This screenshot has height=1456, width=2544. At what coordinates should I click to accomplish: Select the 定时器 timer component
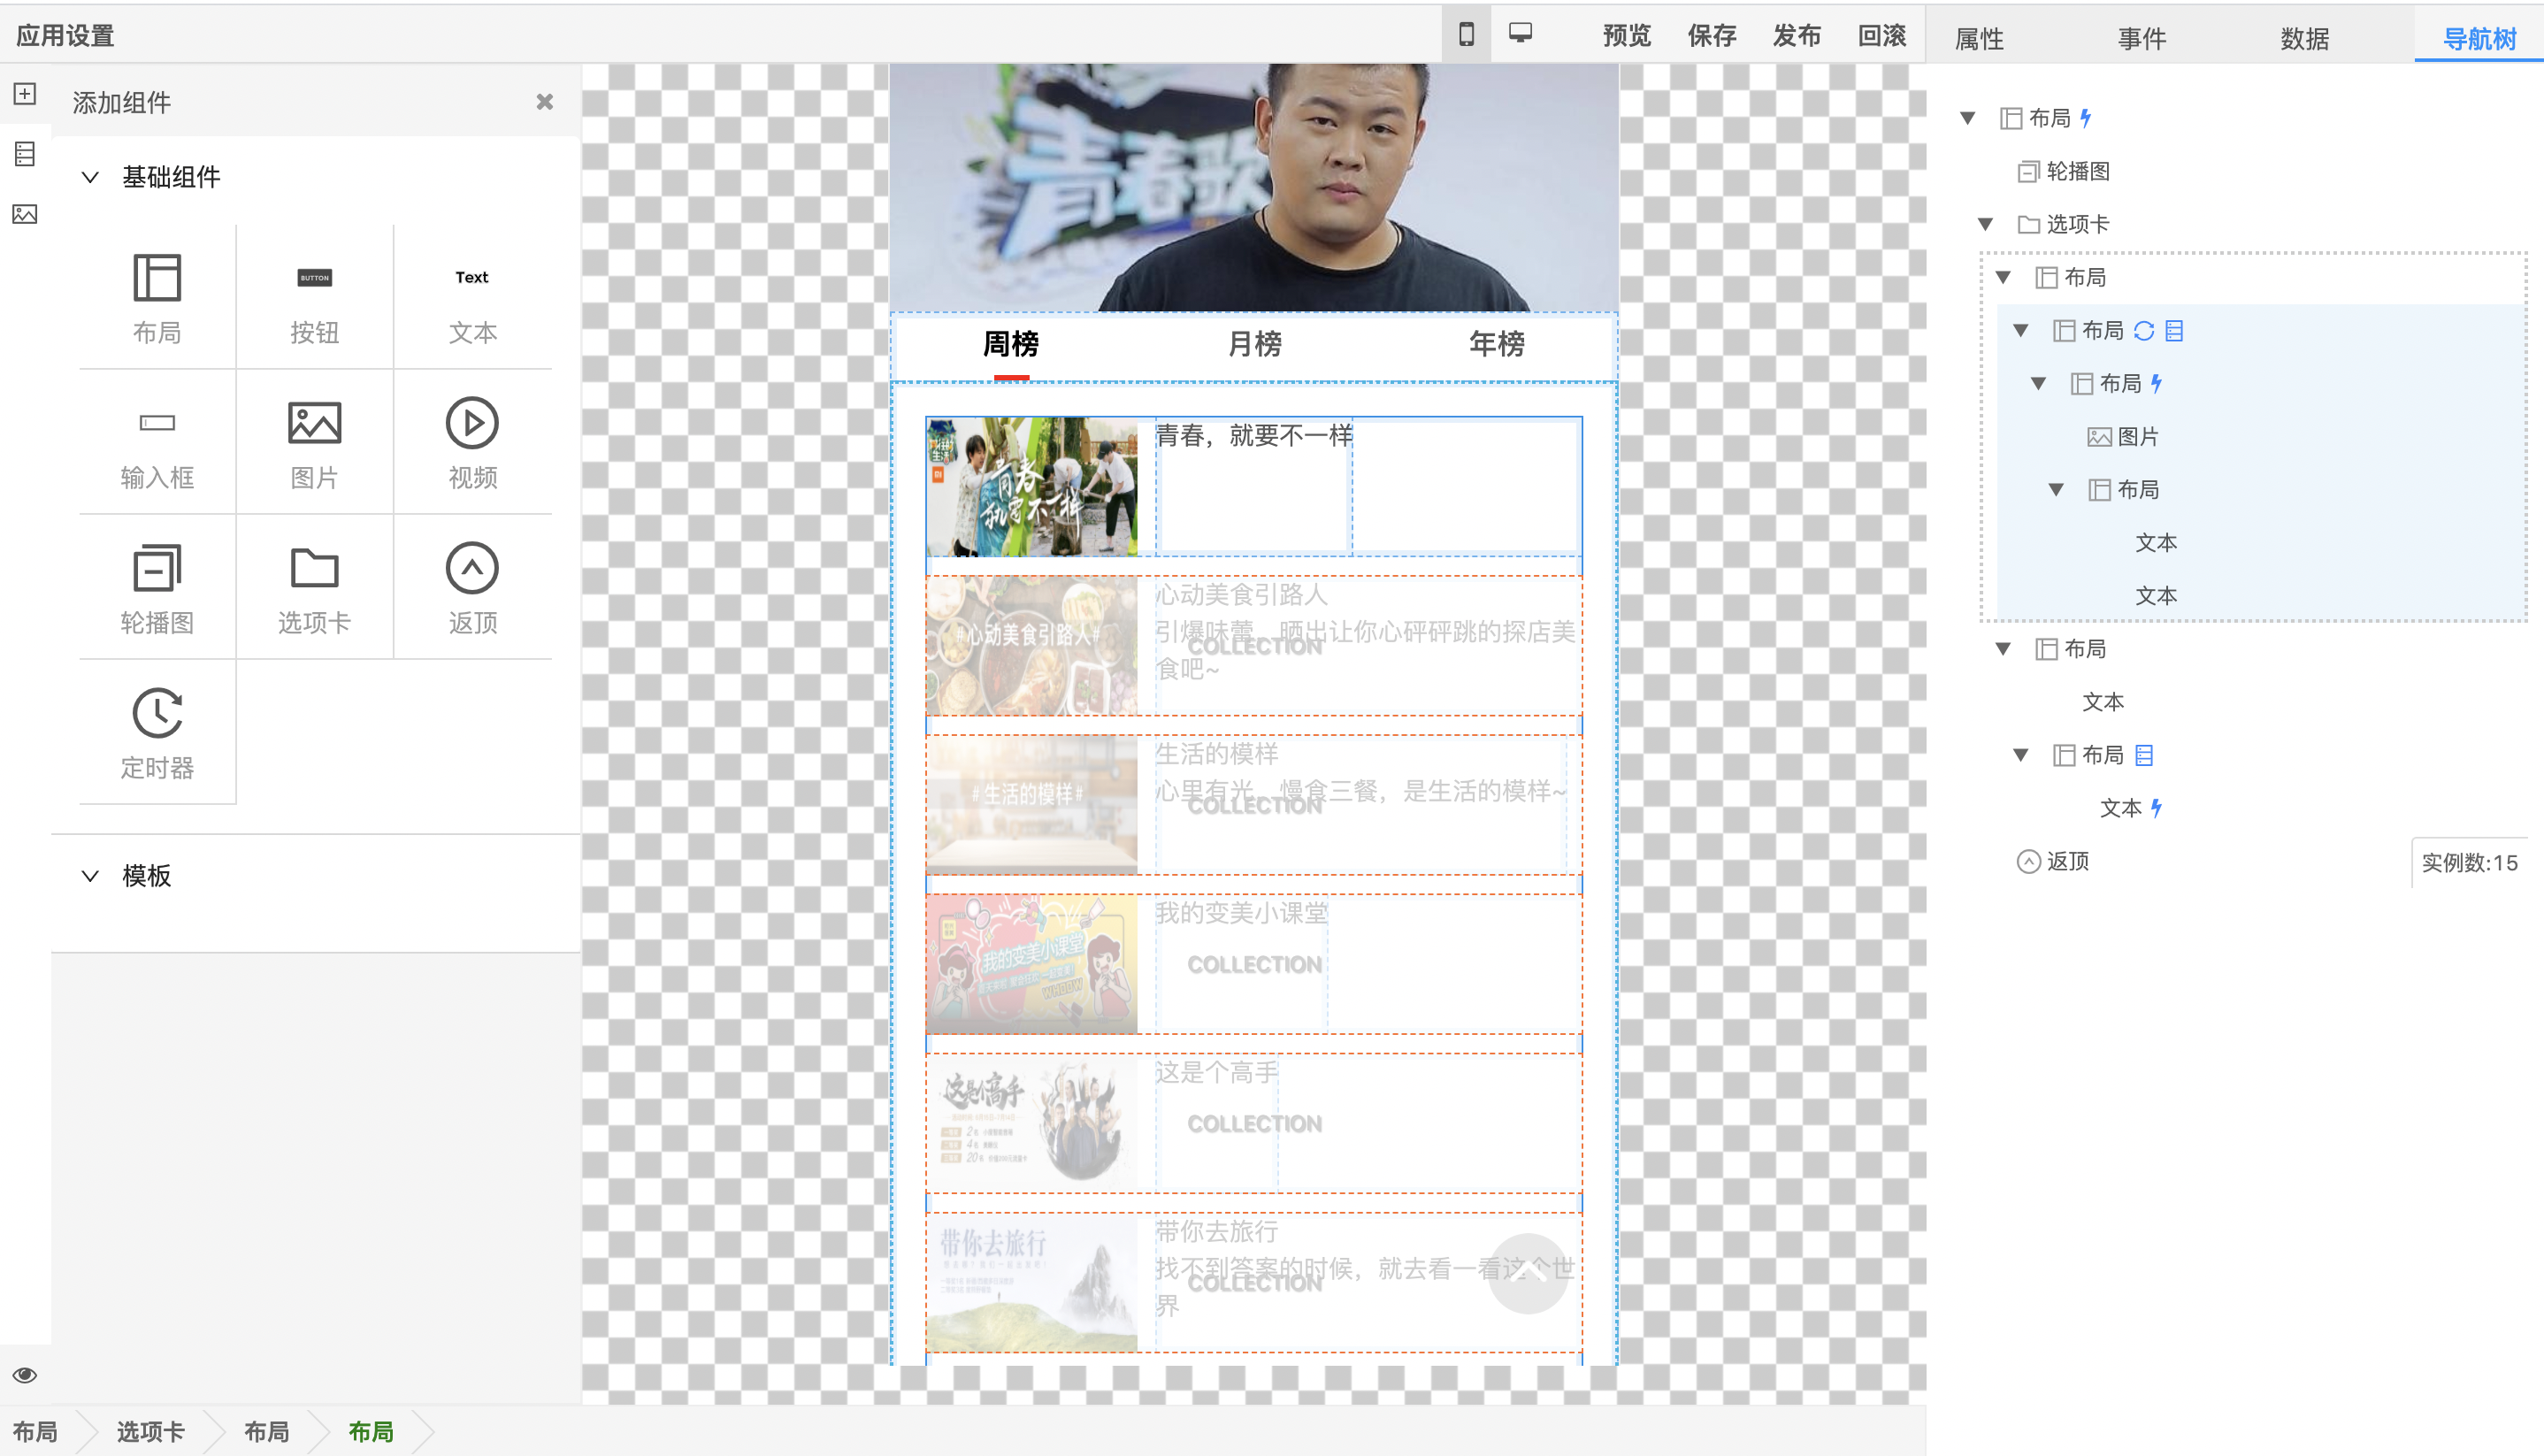pos(157,713)
